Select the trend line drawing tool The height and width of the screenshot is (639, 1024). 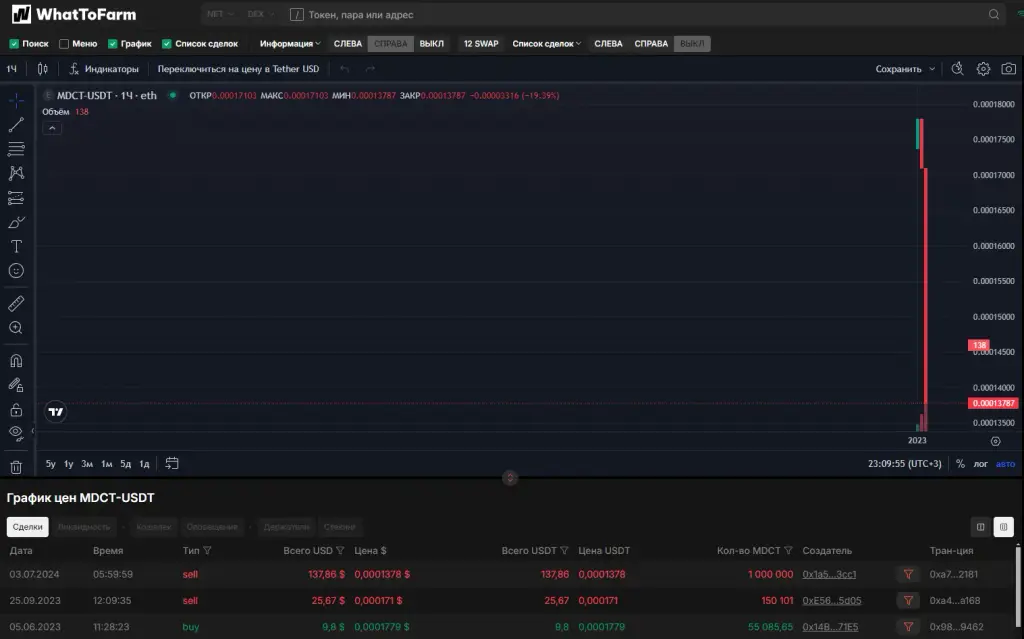point(16,125)
